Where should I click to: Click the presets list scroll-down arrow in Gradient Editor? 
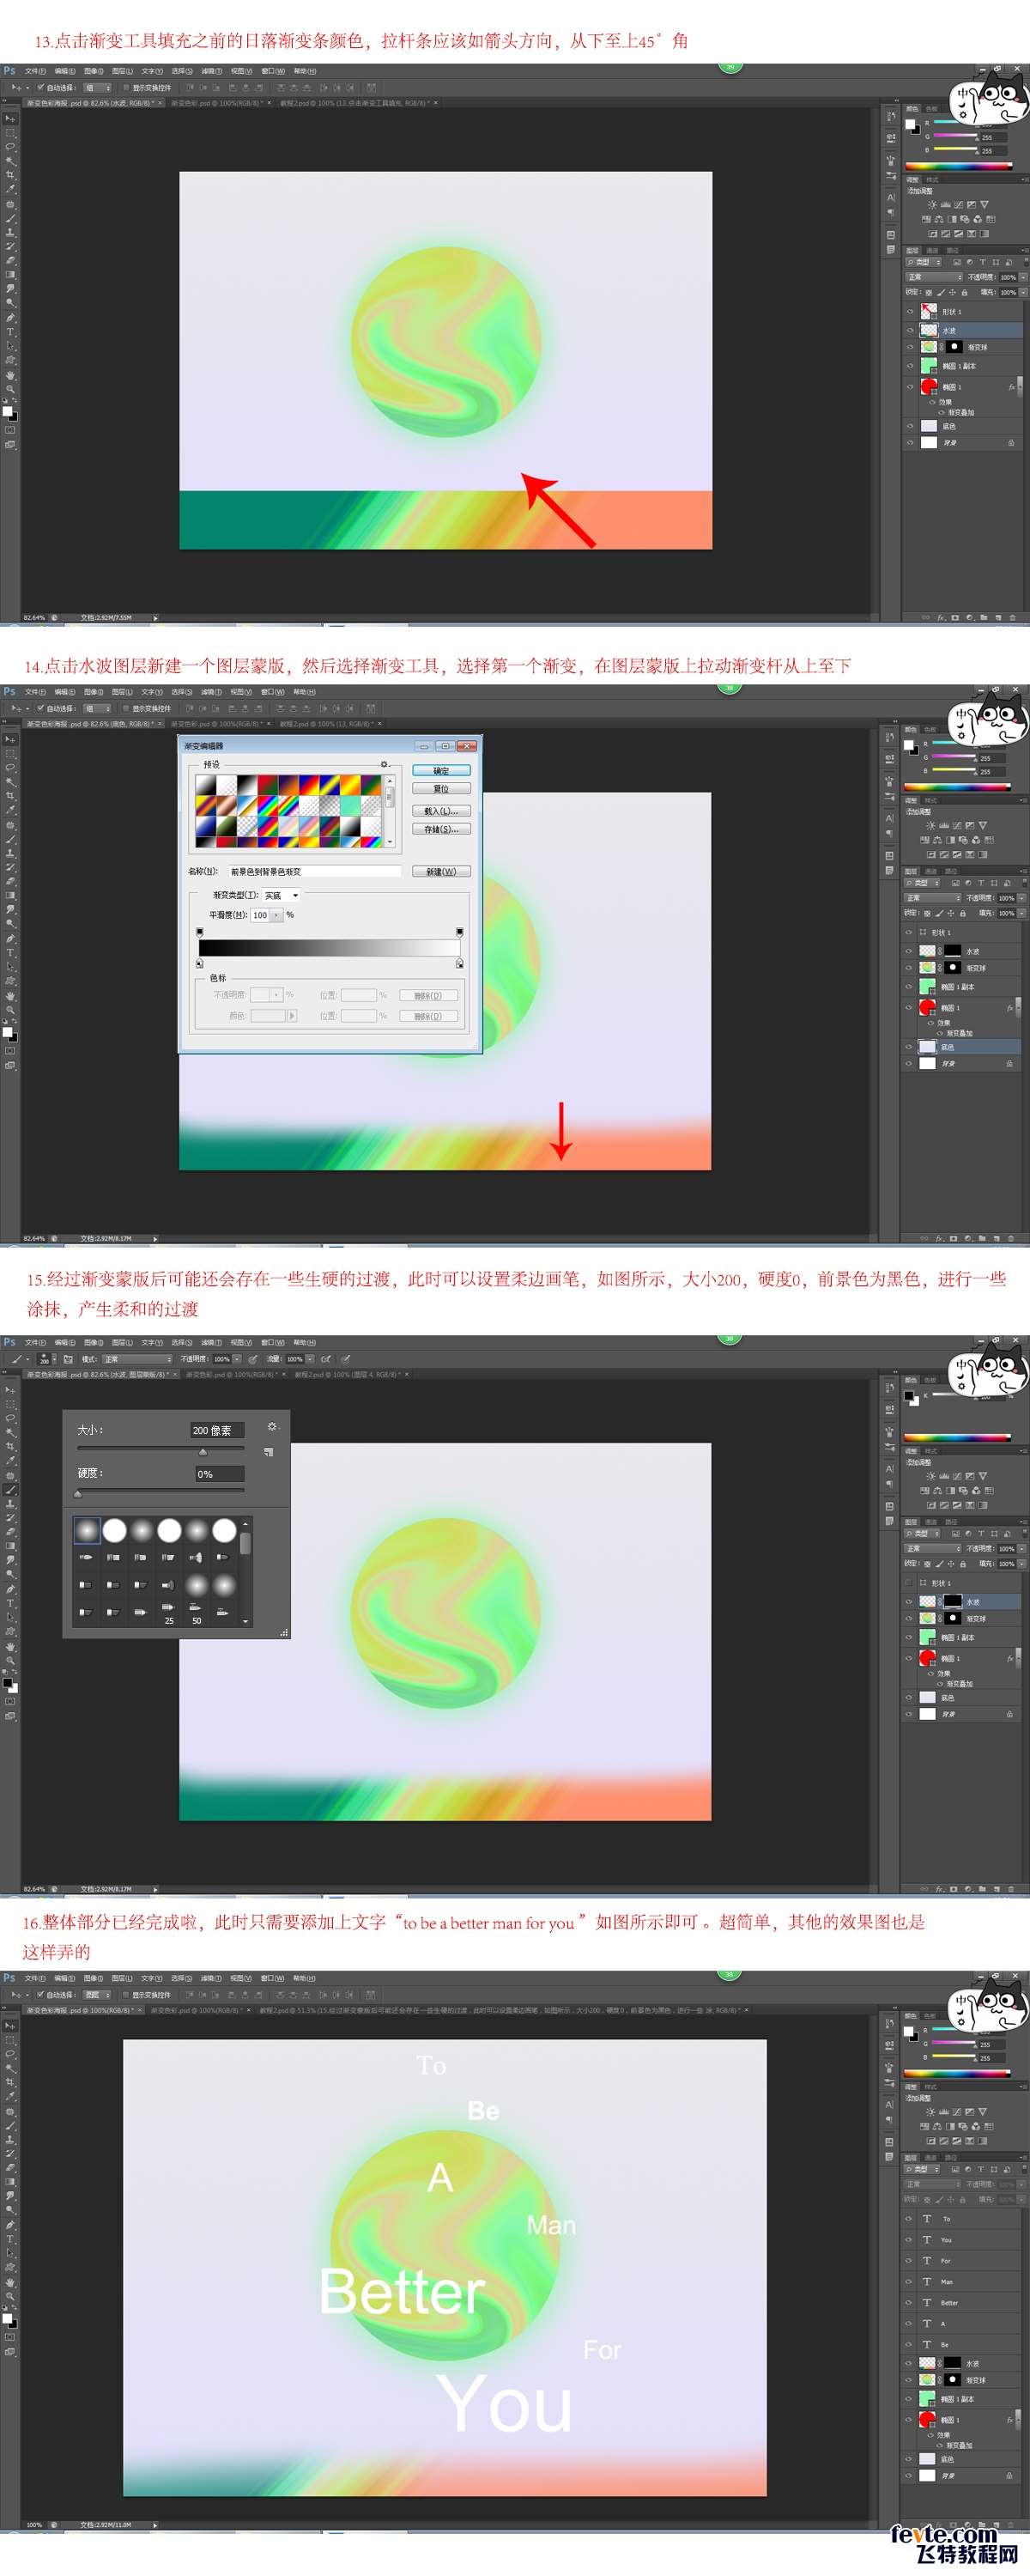pyautogui.click(x=390, y=842)
